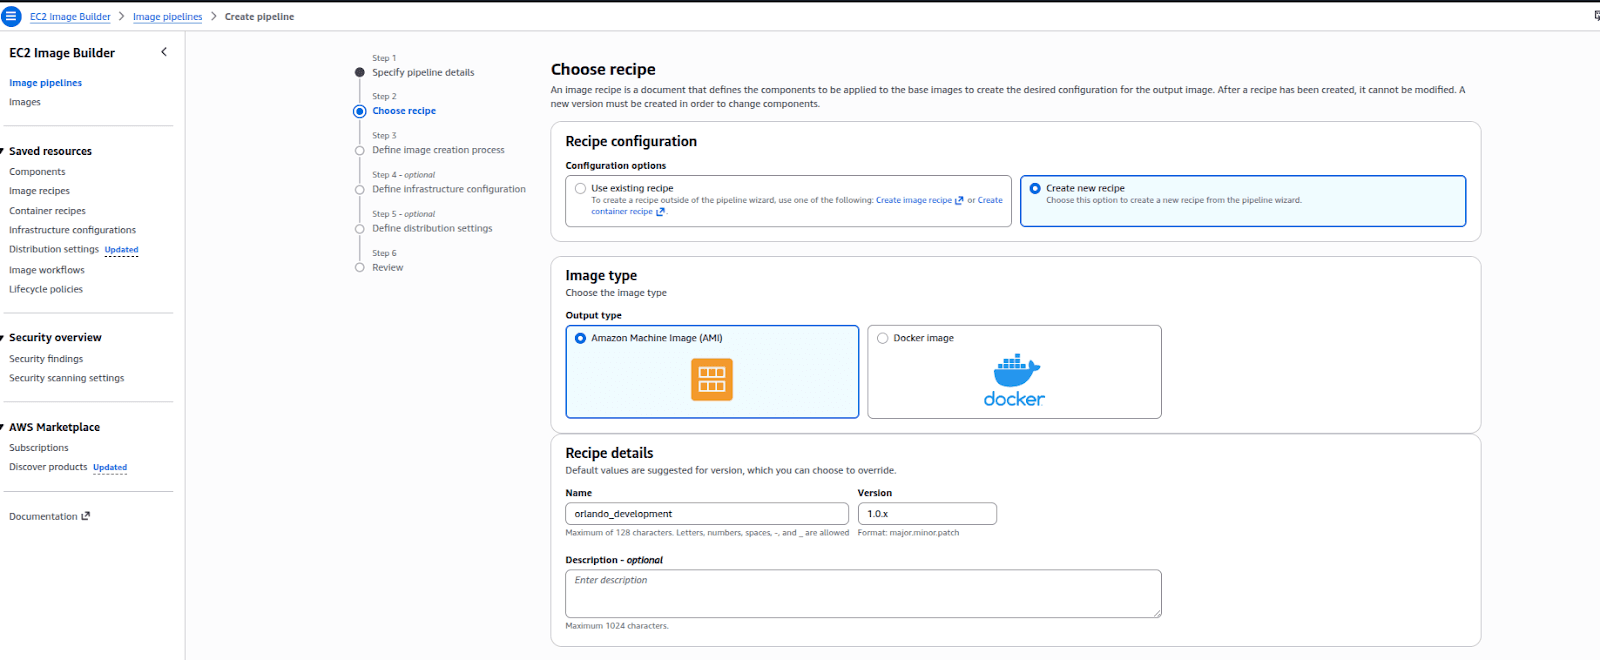The height and width of the screenshot is (660, 1600).
Task: Focus the recipe Name input field
Action: click(x=707, y=513)
